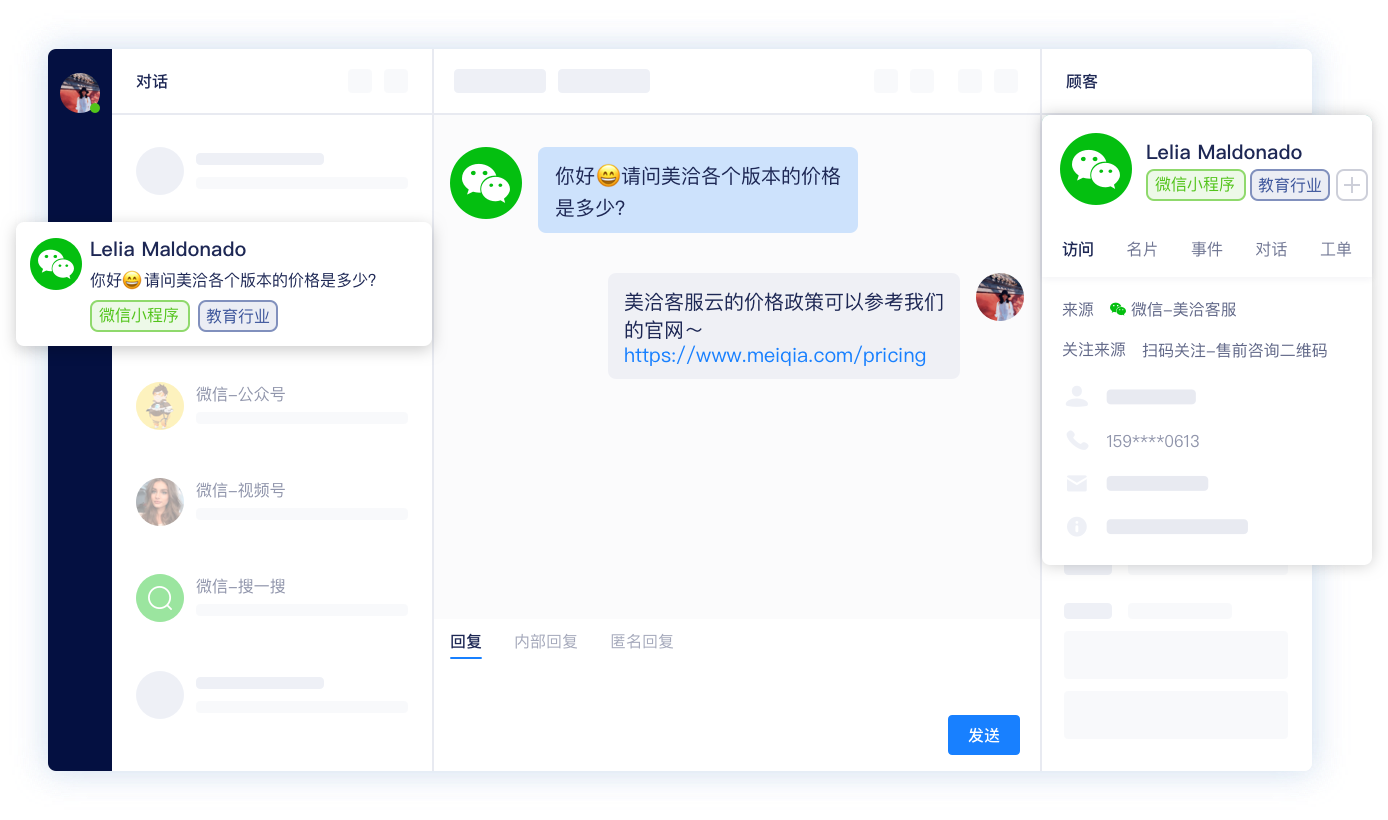Click the agent avatar beside the pricing reply

[1000, 297]
